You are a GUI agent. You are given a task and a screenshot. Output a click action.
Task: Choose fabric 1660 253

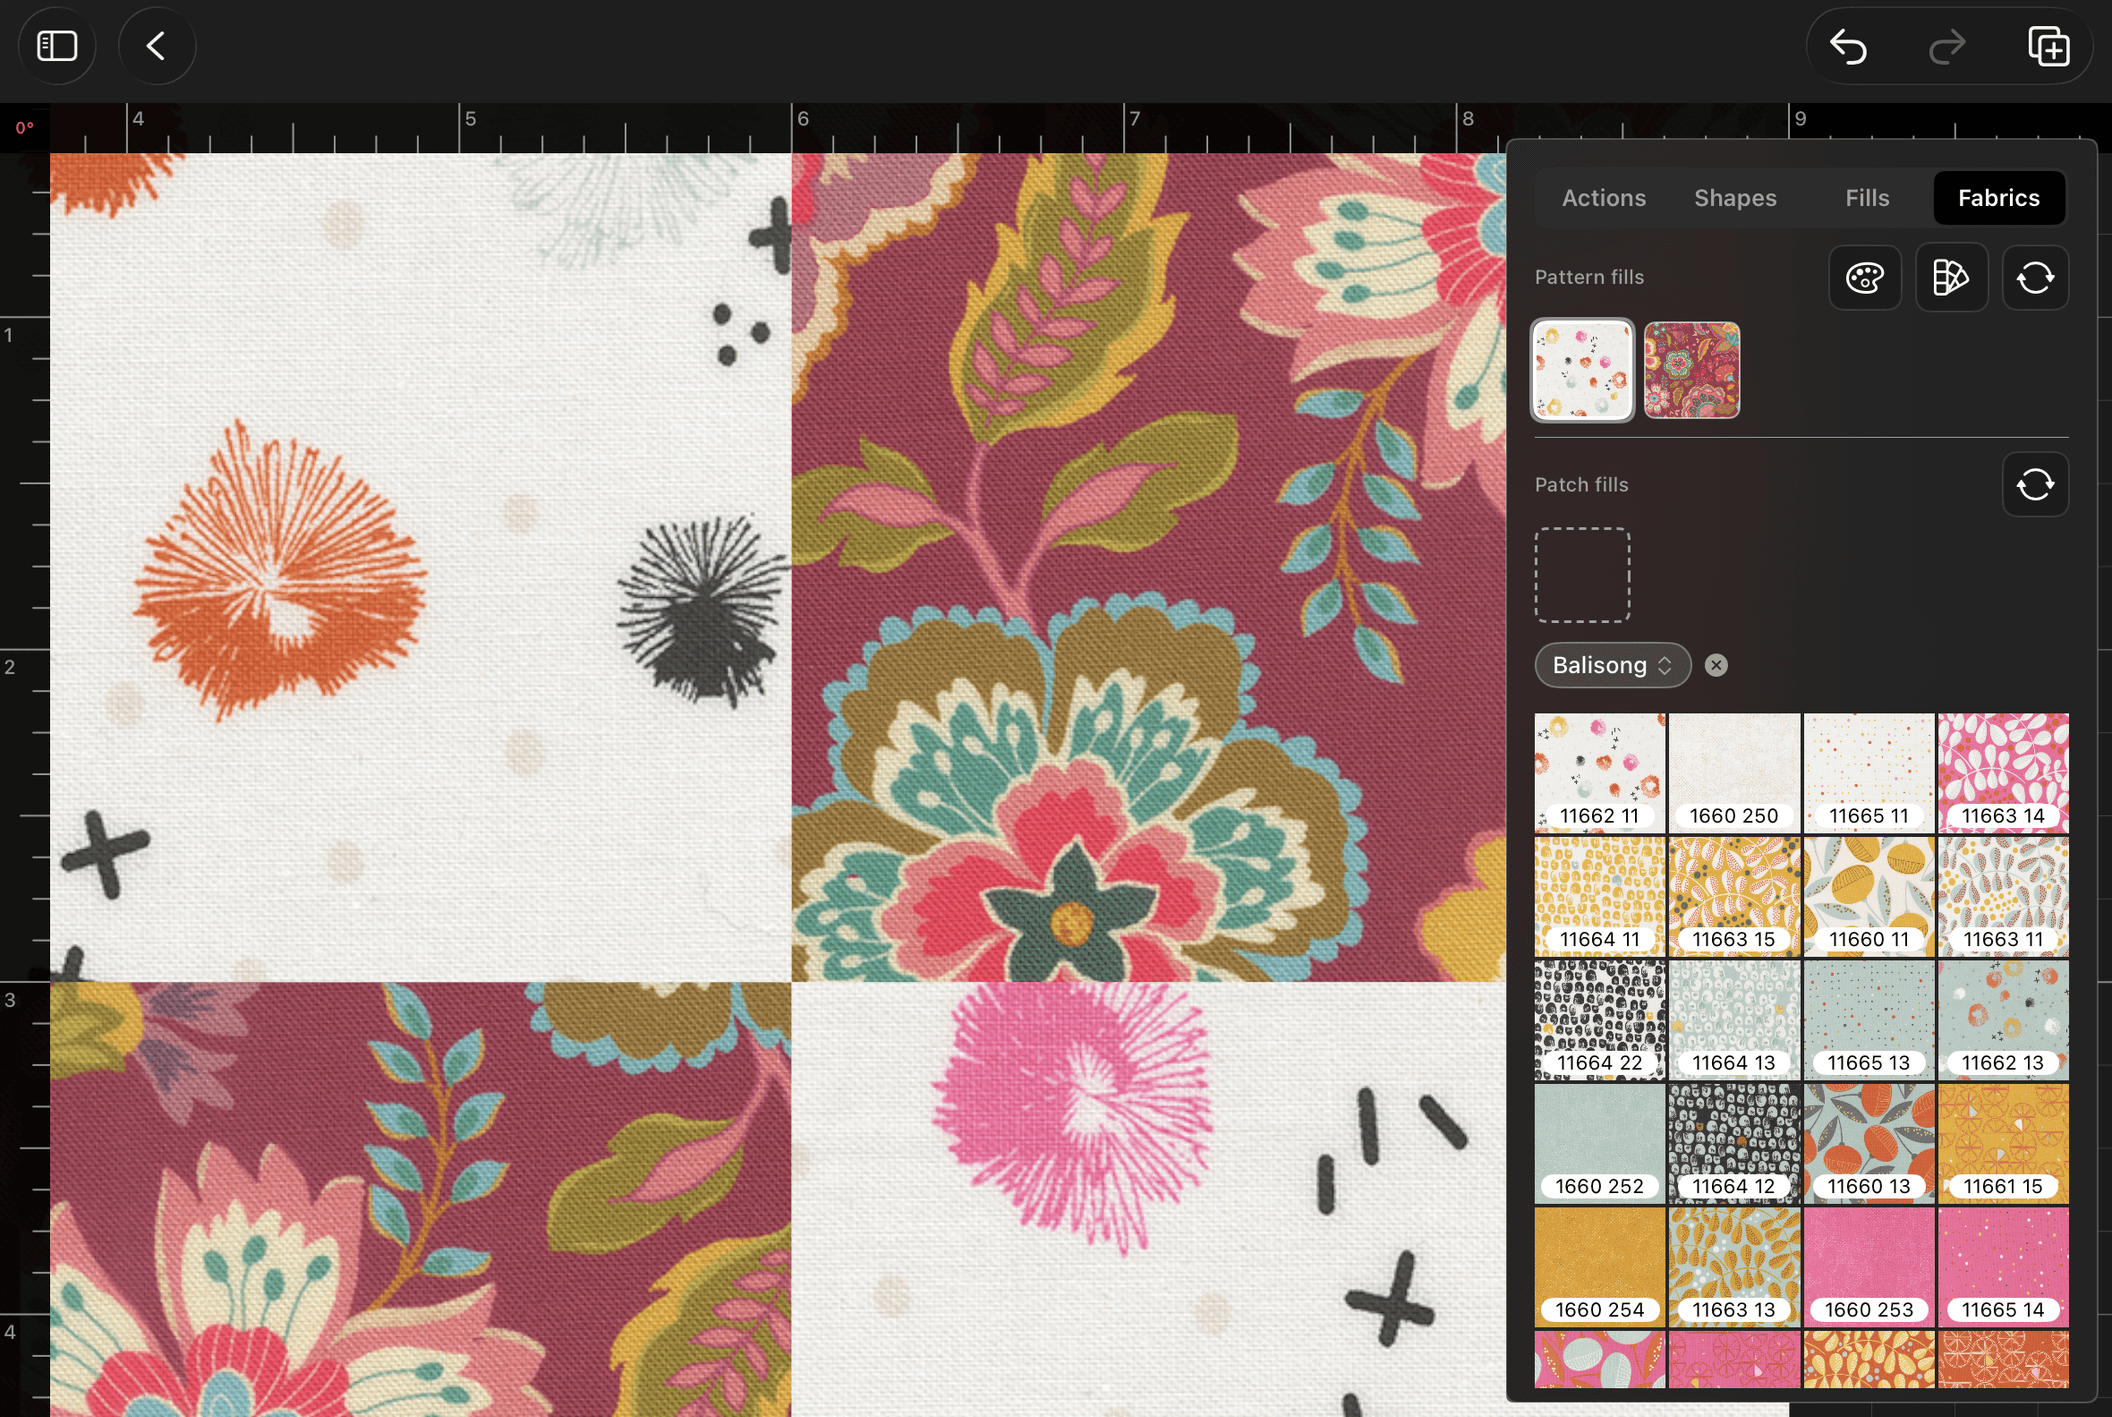click(1869, 1267)
